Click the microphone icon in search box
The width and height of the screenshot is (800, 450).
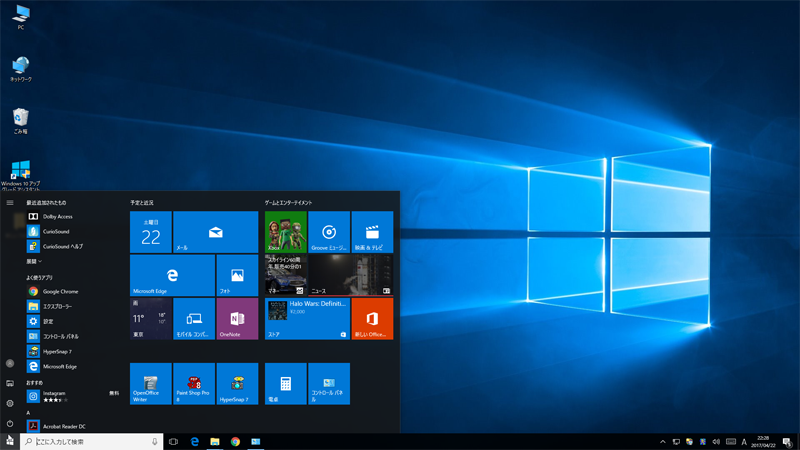coord(155,442)
